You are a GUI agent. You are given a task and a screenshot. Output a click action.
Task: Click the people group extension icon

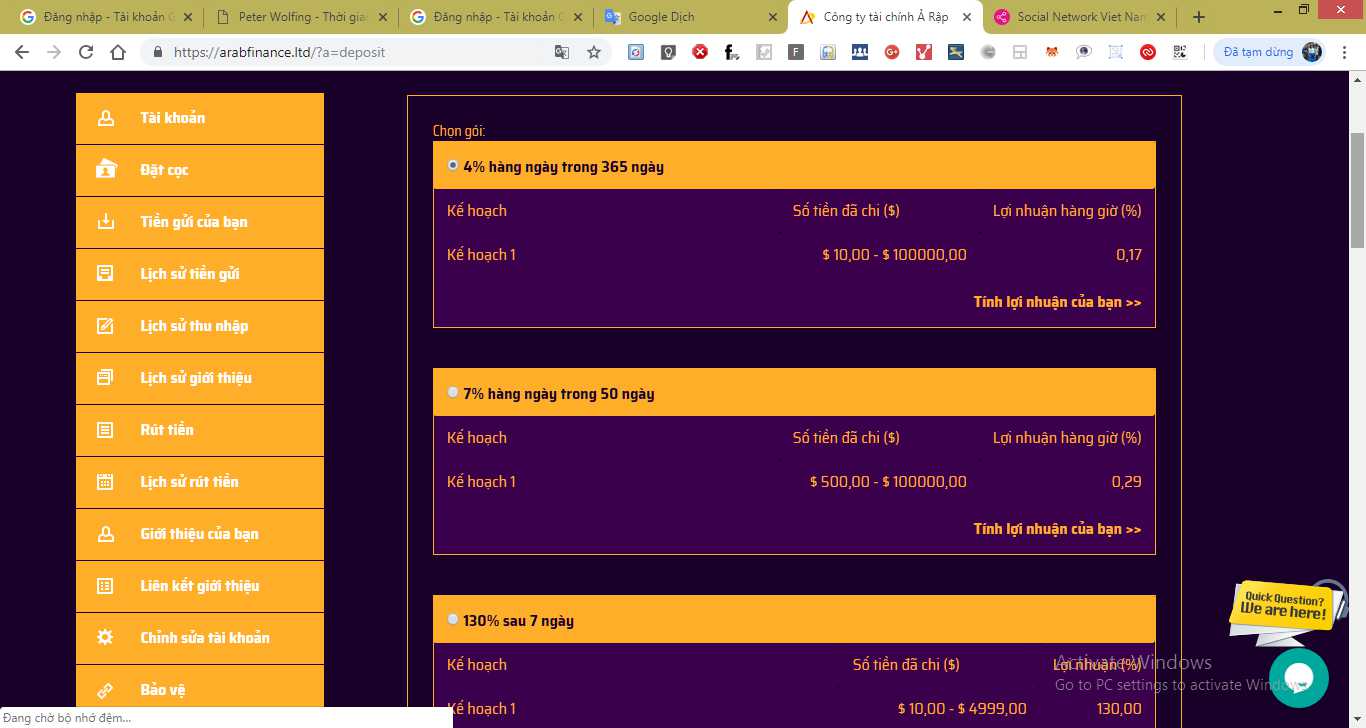(860, 52)
